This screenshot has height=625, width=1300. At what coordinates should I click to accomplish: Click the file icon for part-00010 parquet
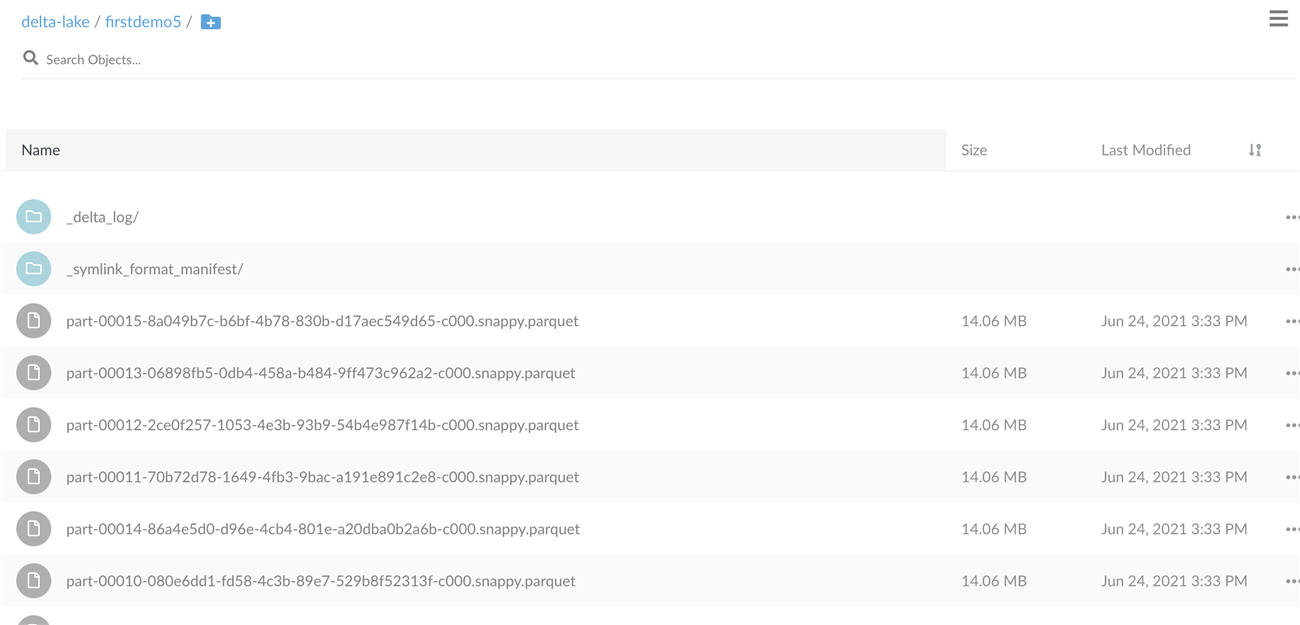tap(33, 580)
